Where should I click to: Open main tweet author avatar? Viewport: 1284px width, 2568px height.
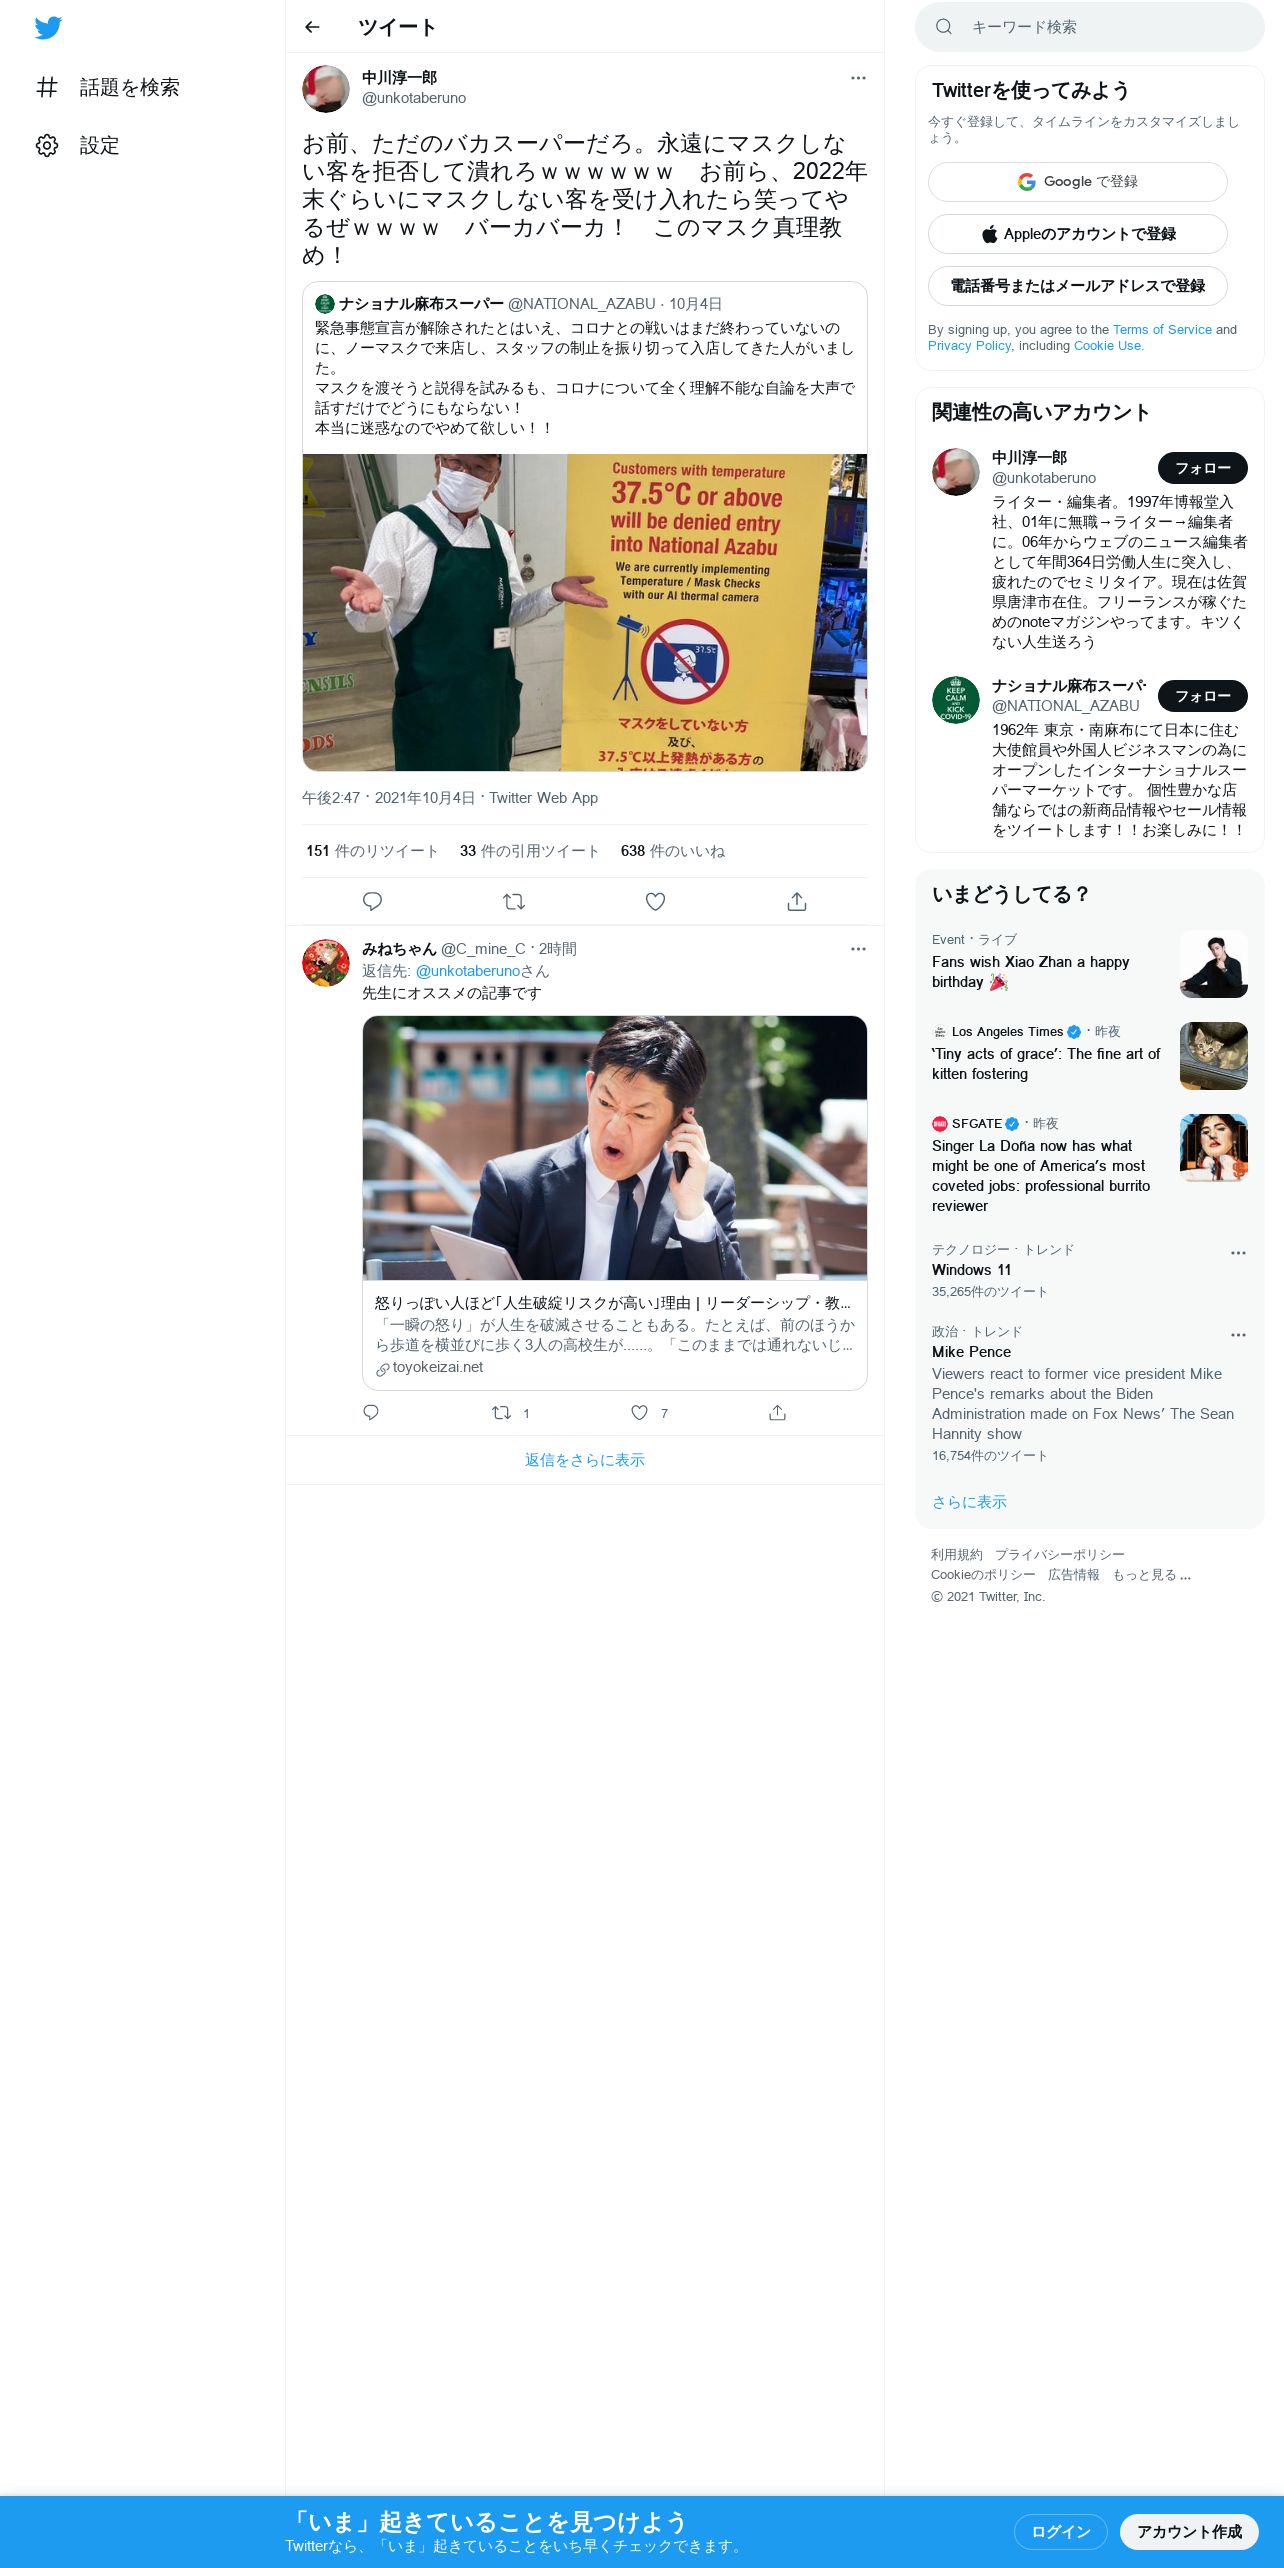(326, 89)
